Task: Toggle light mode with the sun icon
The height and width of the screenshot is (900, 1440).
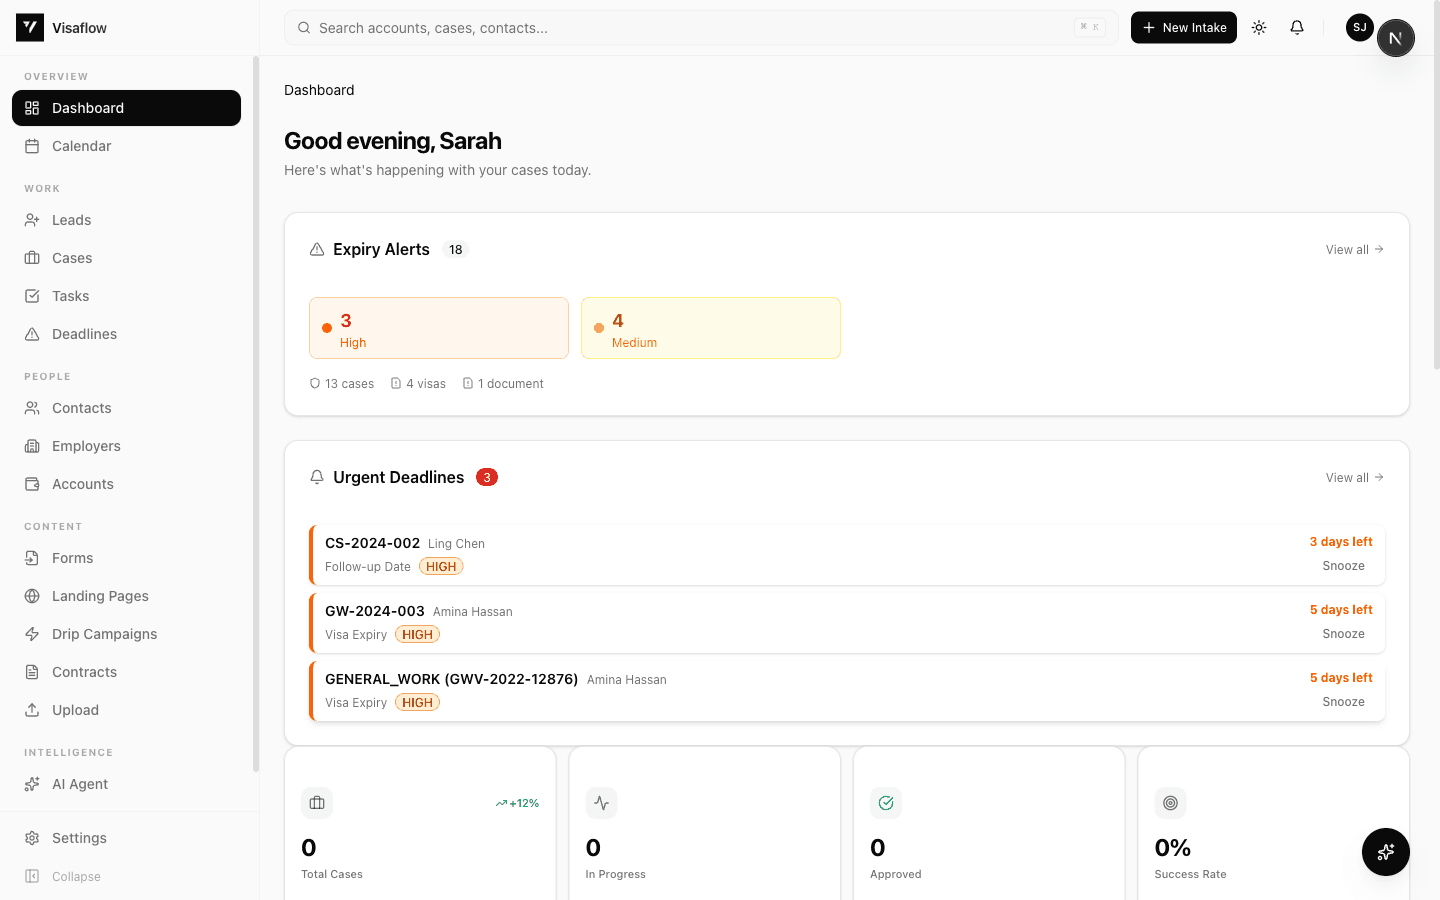Action: point(1259,27)
